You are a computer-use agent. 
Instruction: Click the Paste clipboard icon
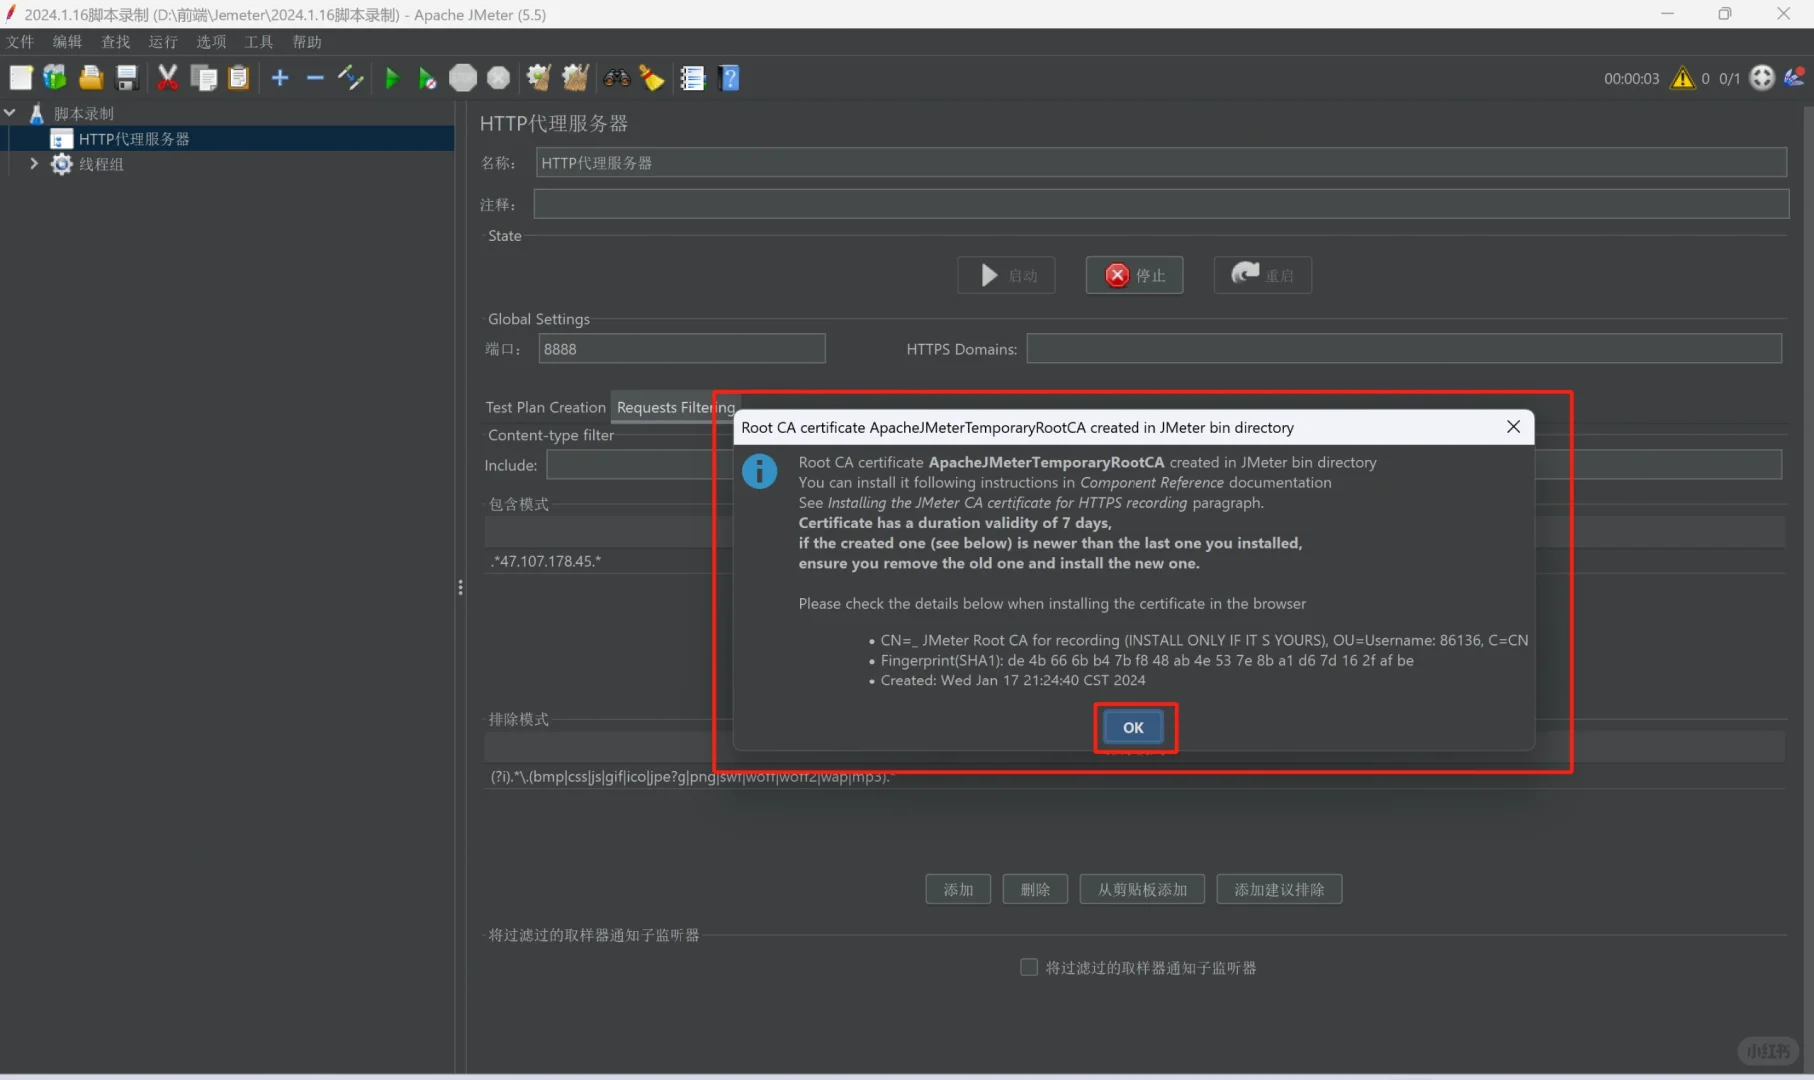(239, 78)
